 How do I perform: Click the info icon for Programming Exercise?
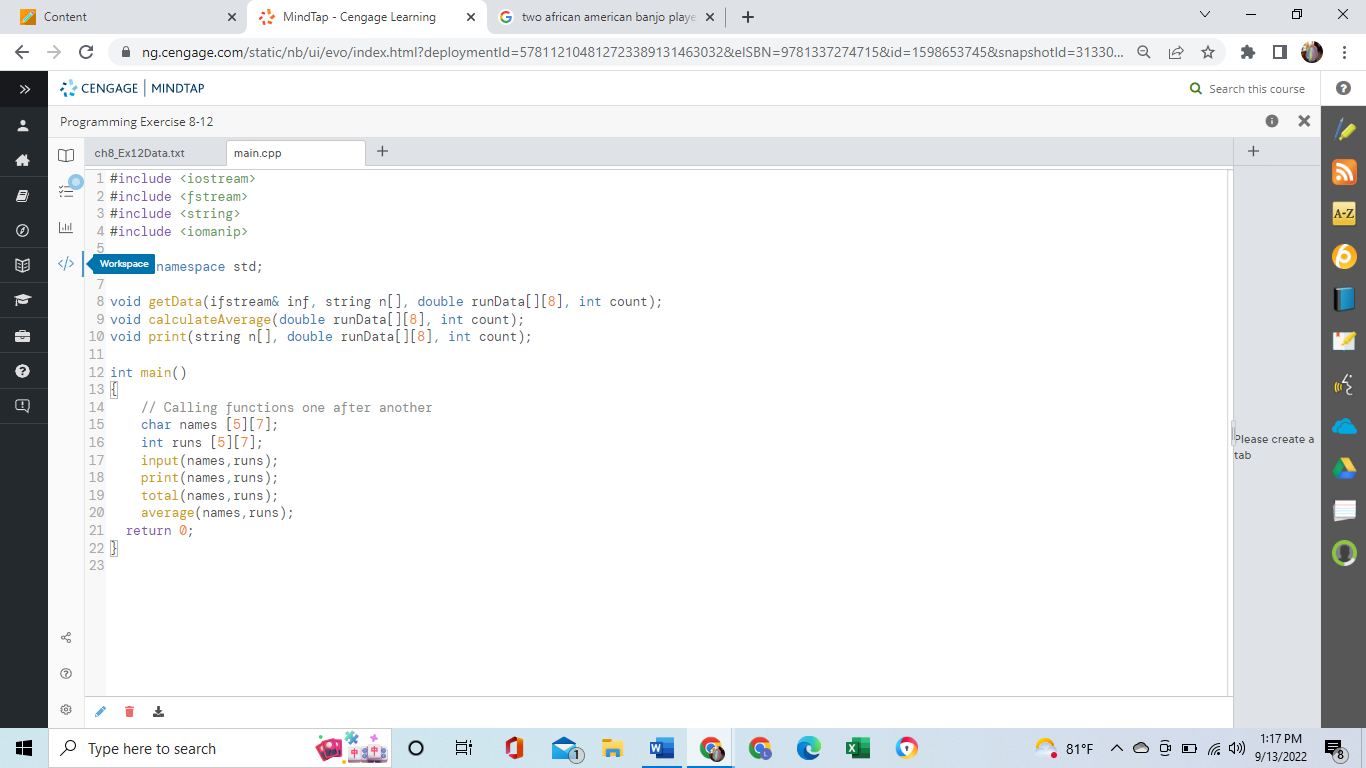1272,121
